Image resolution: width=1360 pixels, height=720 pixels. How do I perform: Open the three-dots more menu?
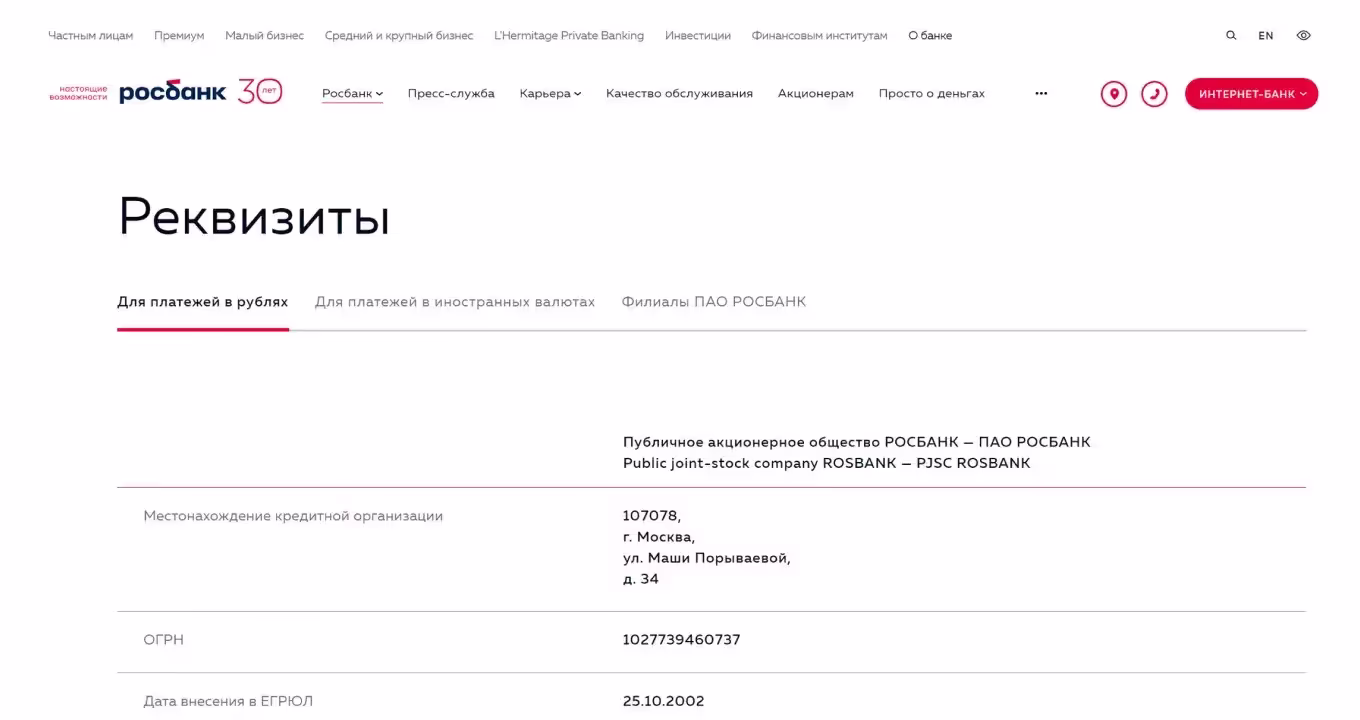(1041, 94)
